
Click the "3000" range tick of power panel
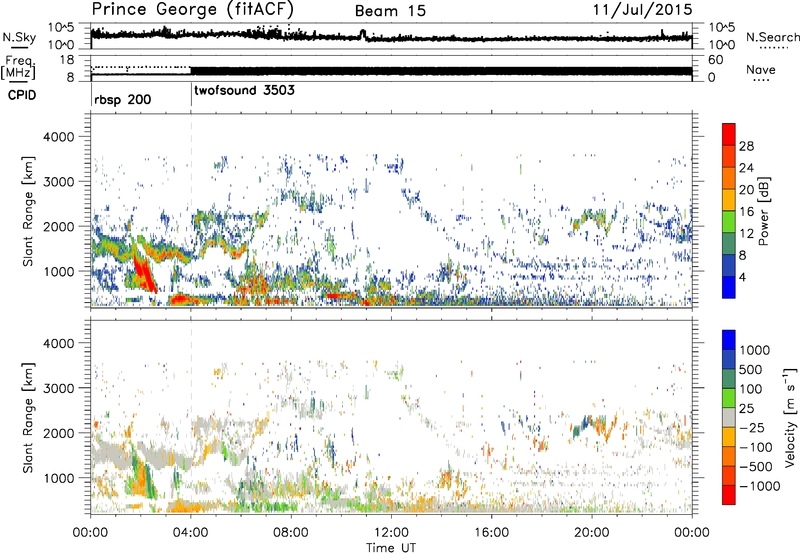pos(59,181)
